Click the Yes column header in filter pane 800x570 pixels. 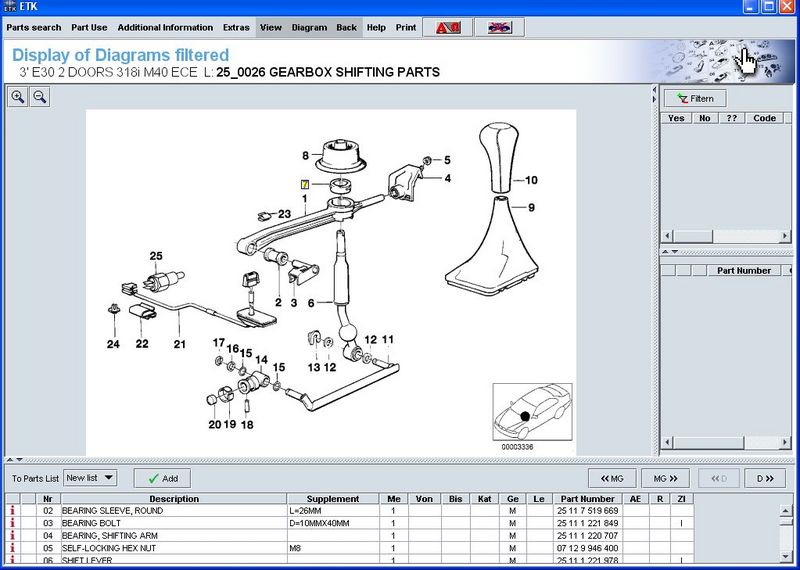(676, 118)
